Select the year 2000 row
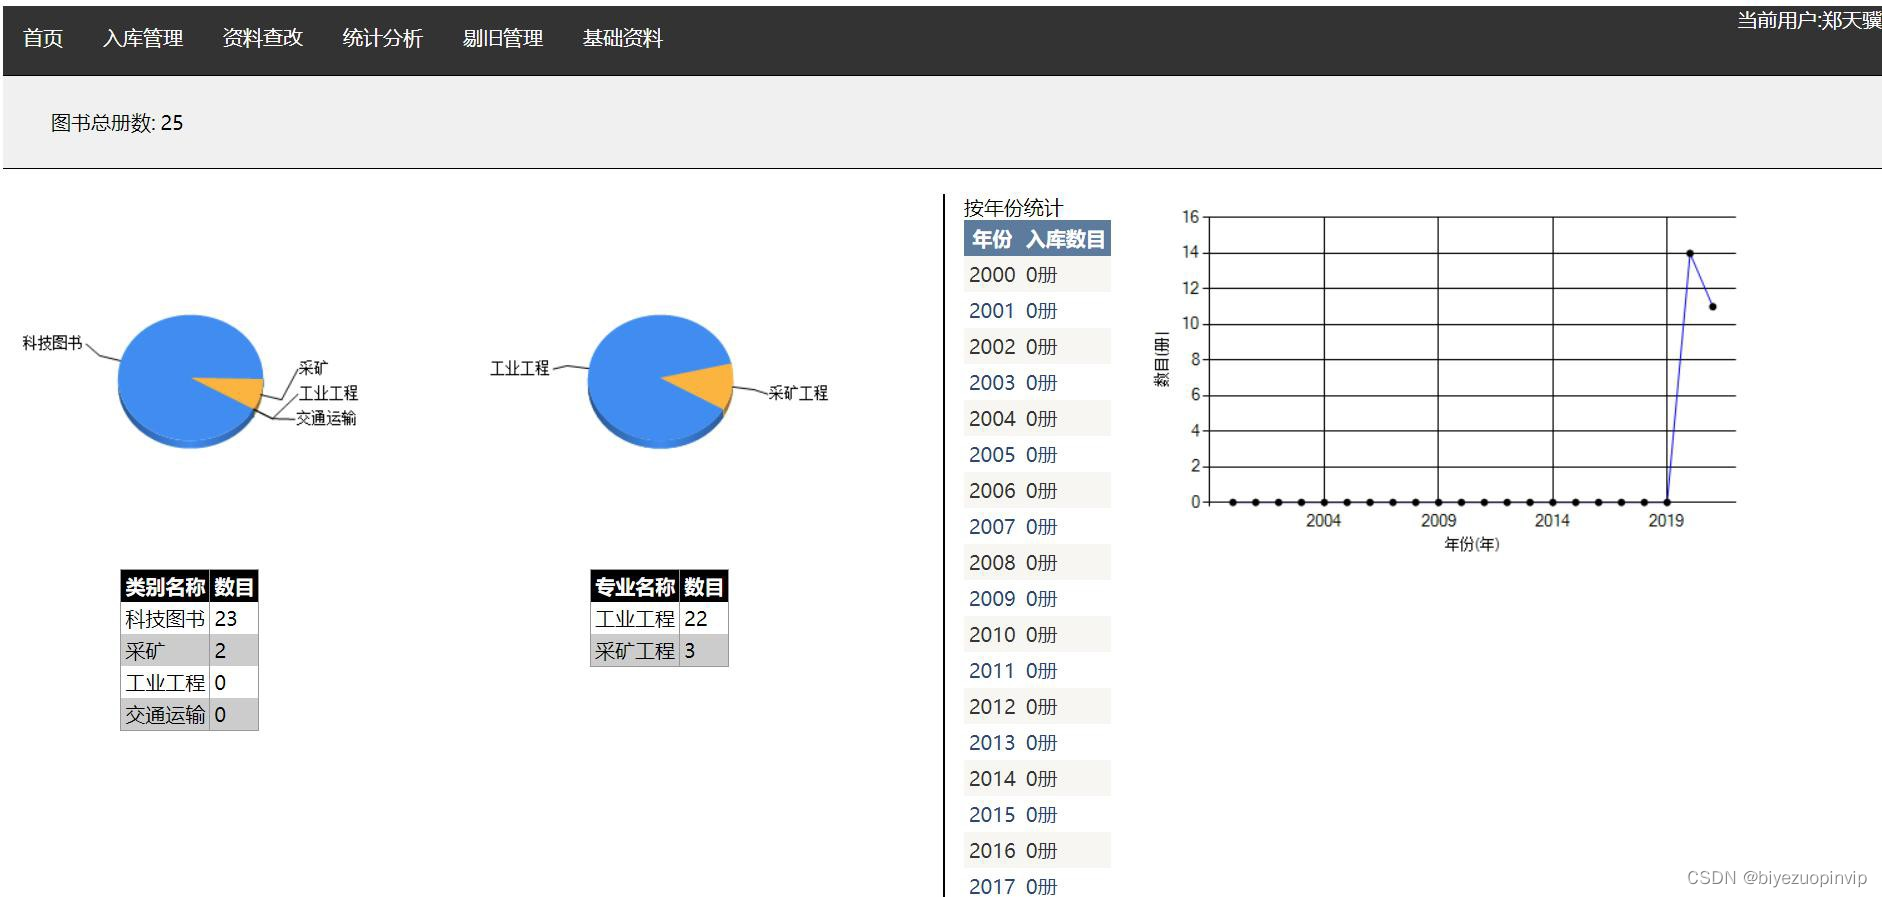The width and height of the screenshot is (1882, 897). (1037, 275)
